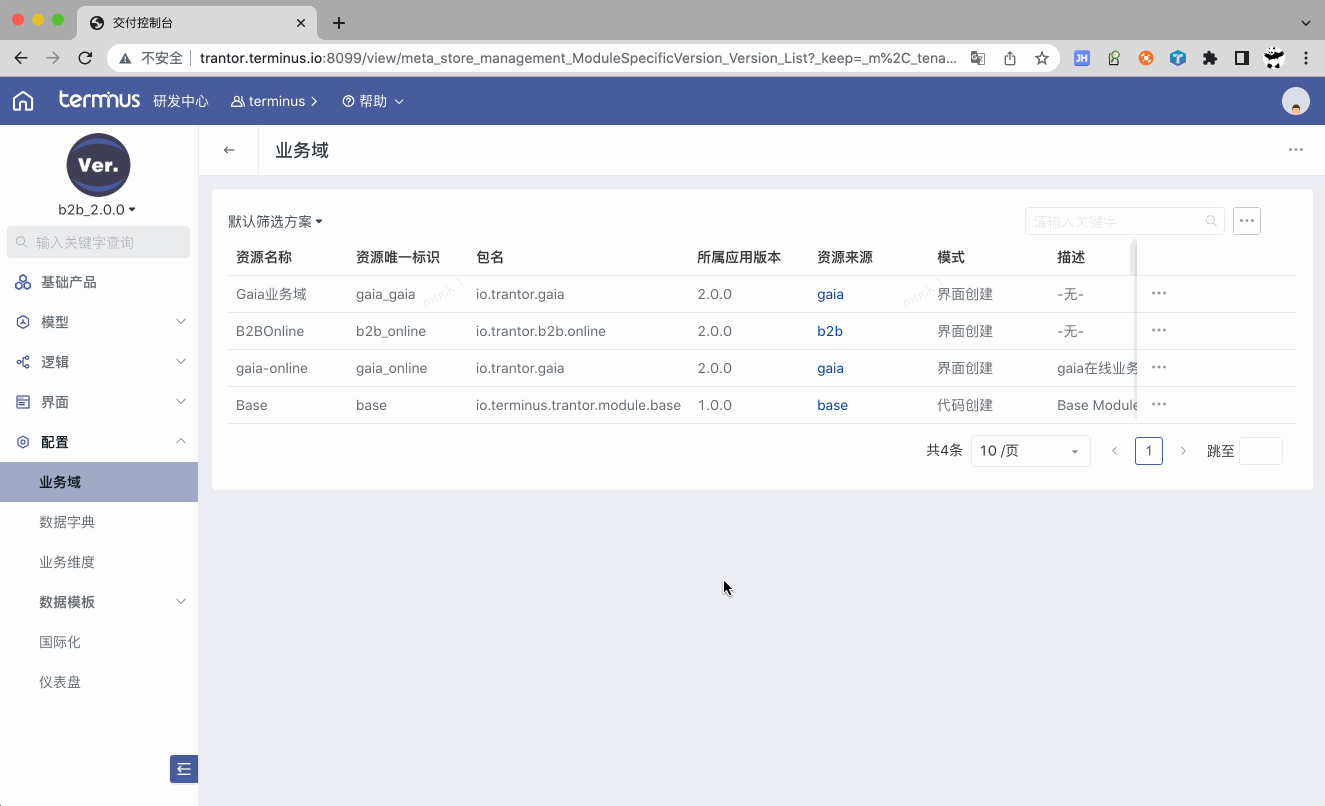Open row actions for Base

tap(1159, 405)
